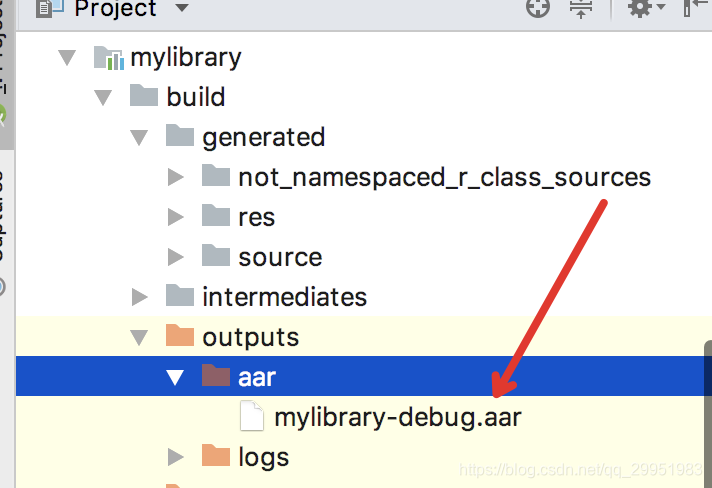The height and width of the screenshot is (488, 712).
Task: Select the res folder label
Action: click(x=257, y=218)
